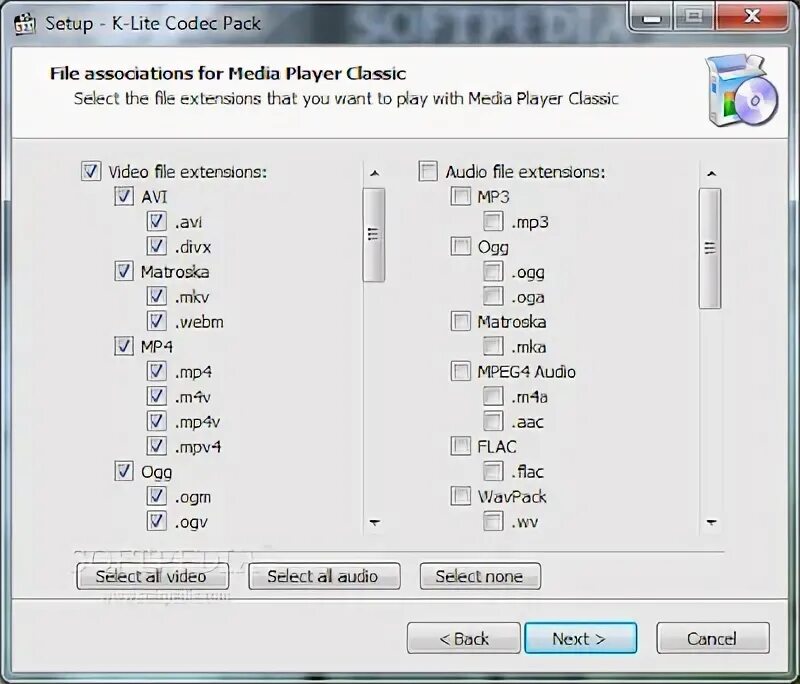Click the audio list scroll up arrow

pyautogui.click(x=711, y=174)
